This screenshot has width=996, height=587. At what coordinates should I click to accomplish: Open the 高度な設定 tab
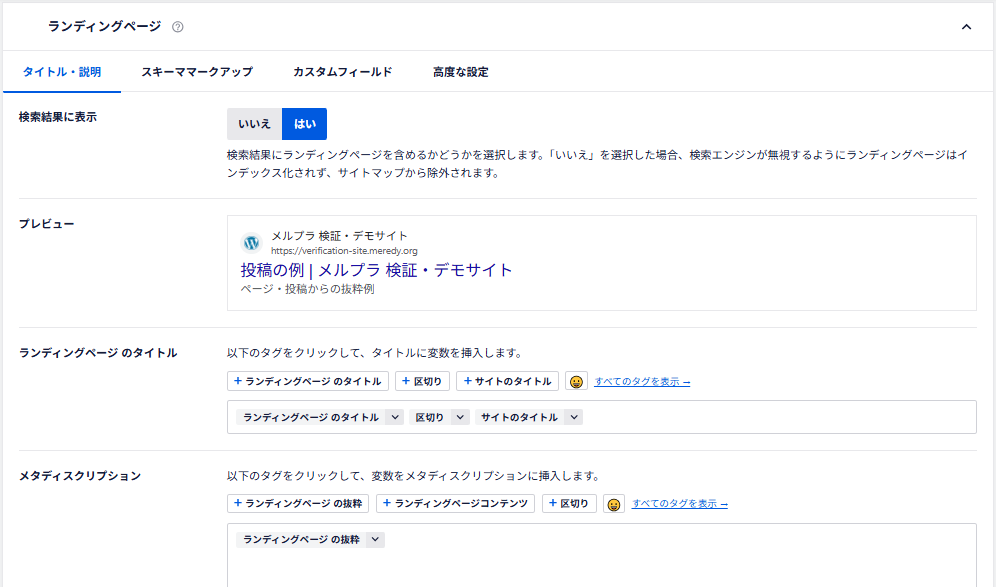[x=460, y=72]
